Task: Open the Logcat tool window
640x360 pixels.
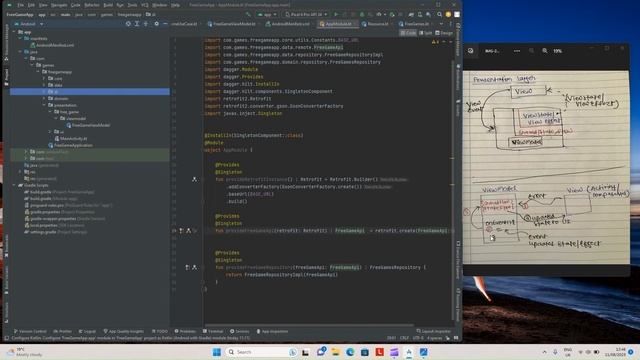Action: 87,331
